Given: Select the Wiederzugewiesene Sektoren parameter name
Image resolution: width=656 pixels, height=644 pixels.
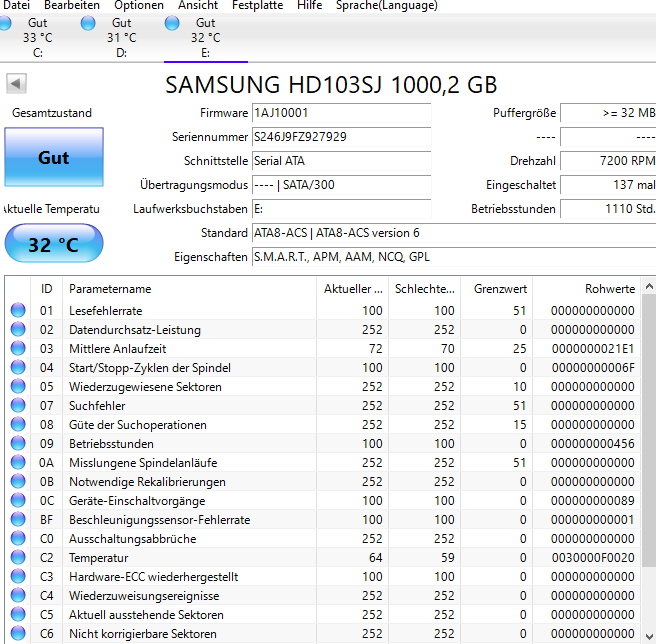Looking at the screenshot, I should [x=145, y=387].
